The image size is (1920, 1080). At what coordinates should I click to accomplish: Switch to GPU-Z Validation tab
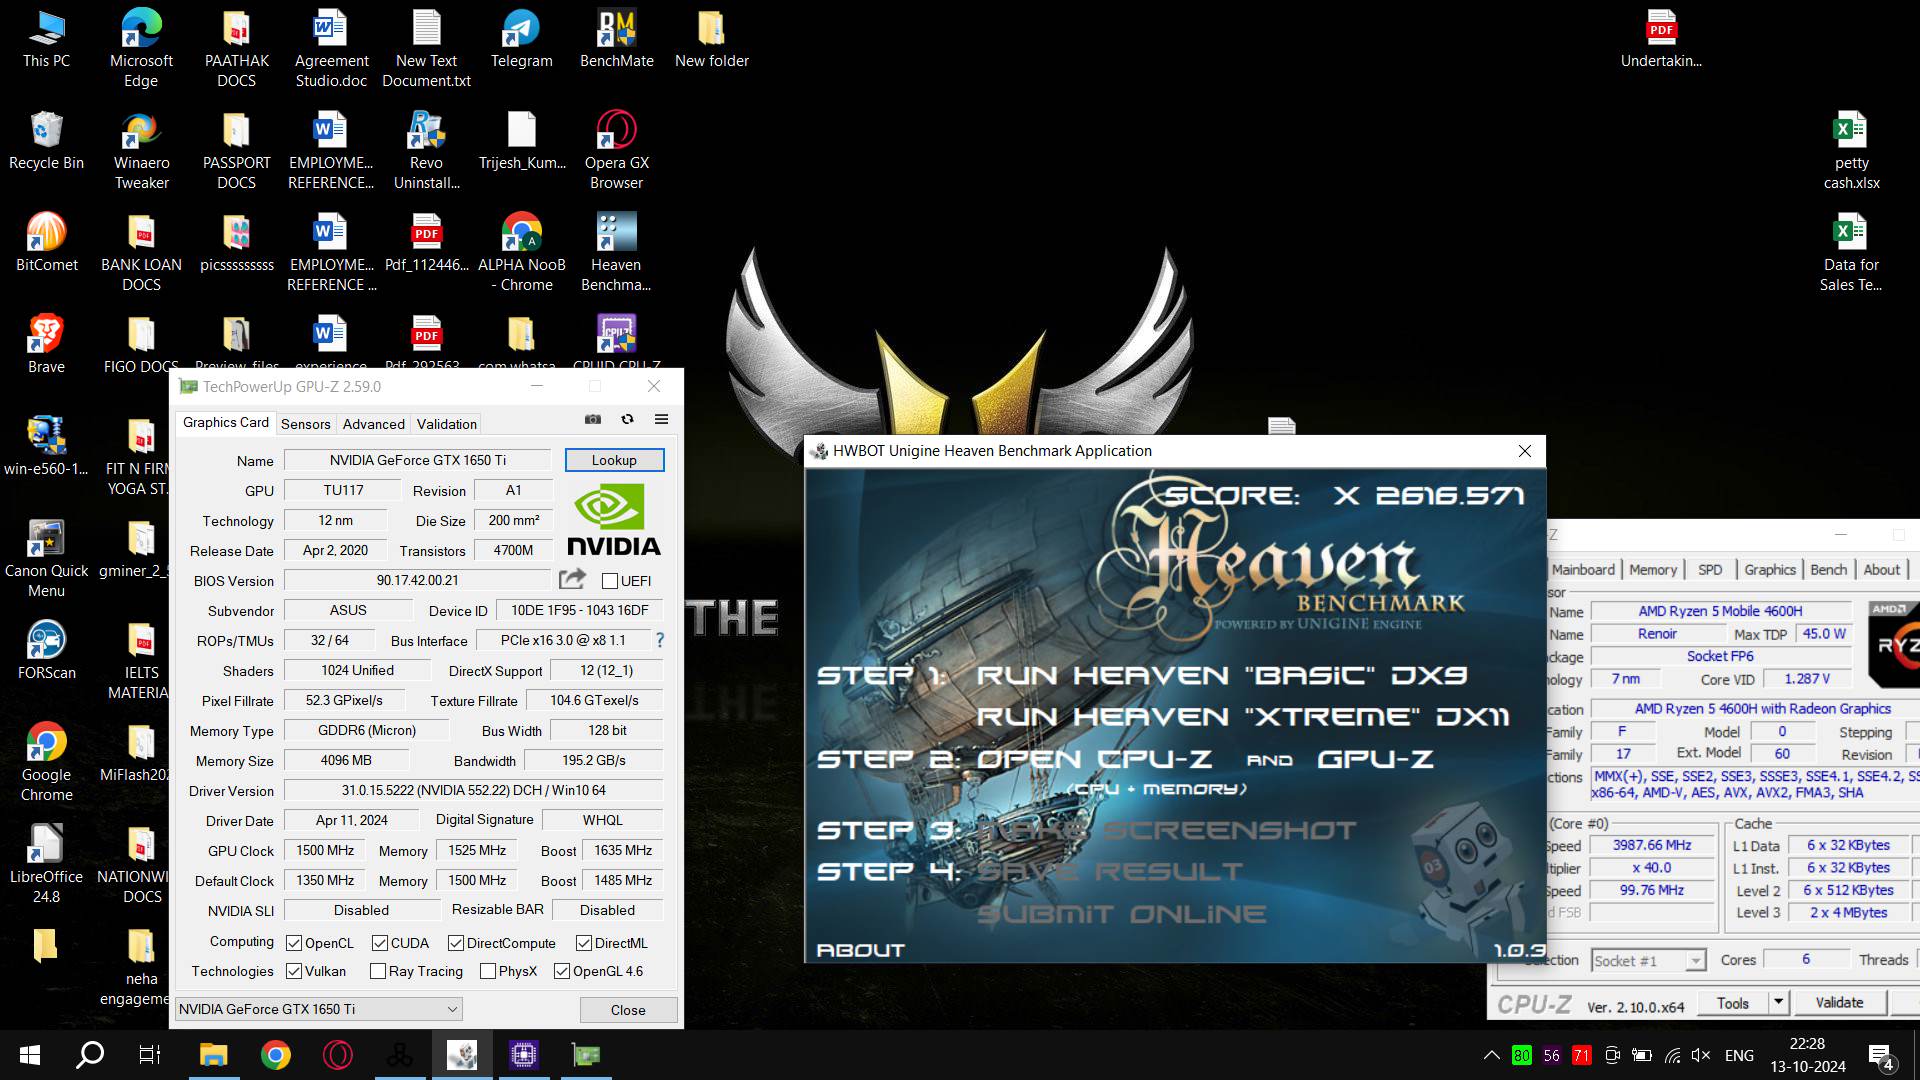[x=446, y=424]
